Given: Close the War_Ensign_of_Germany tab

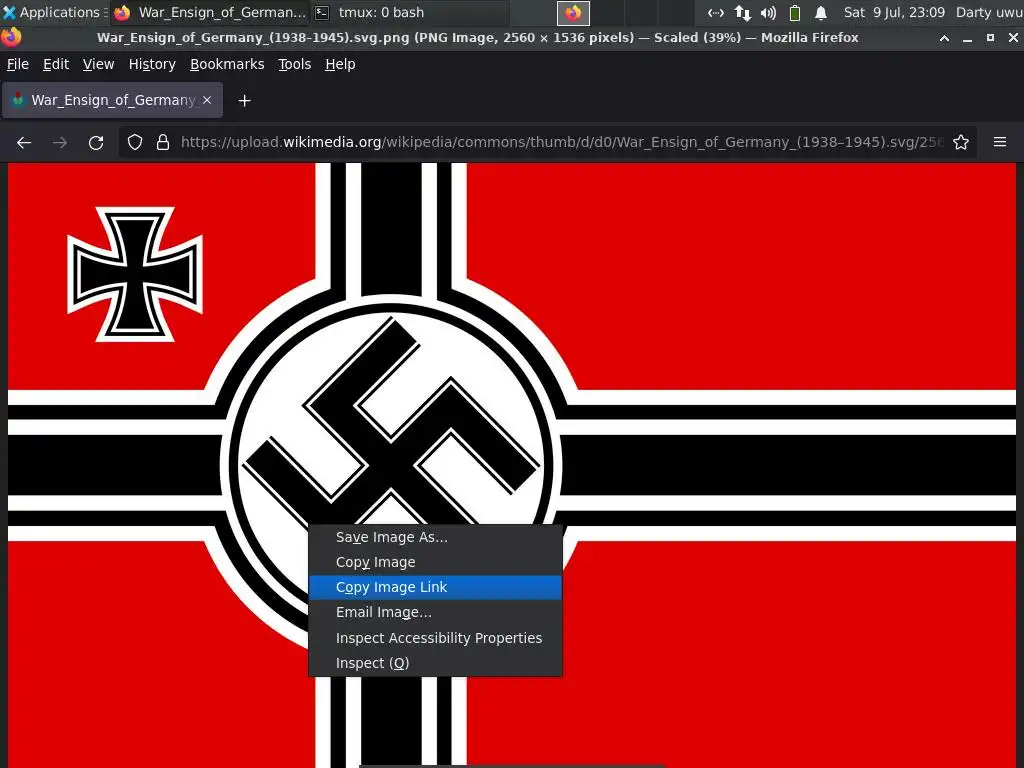Looking at the screenshot, I should [x=207, y=100].
